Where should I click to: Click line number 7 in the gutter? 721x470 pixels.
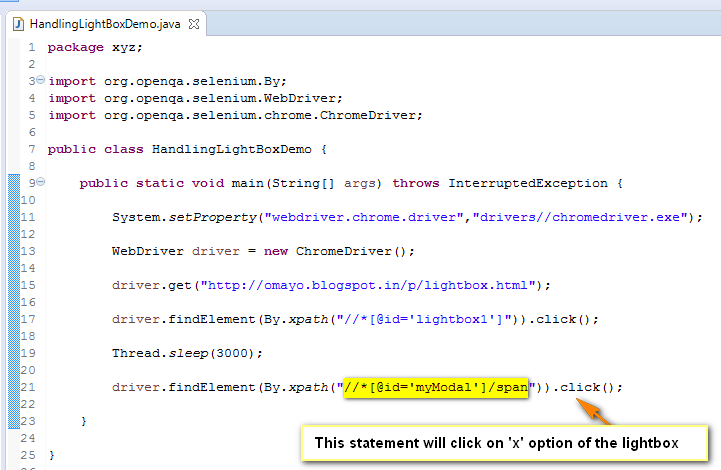pyautogui.click(x=31, y=149)
